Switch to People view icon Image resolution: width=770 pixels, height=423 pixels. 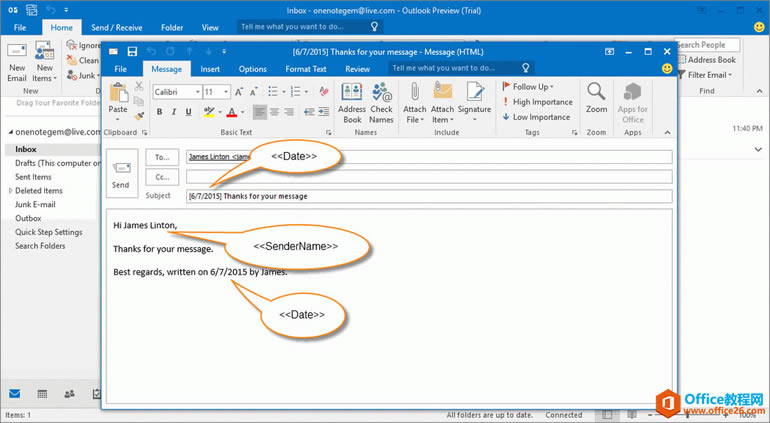point(70,394)
